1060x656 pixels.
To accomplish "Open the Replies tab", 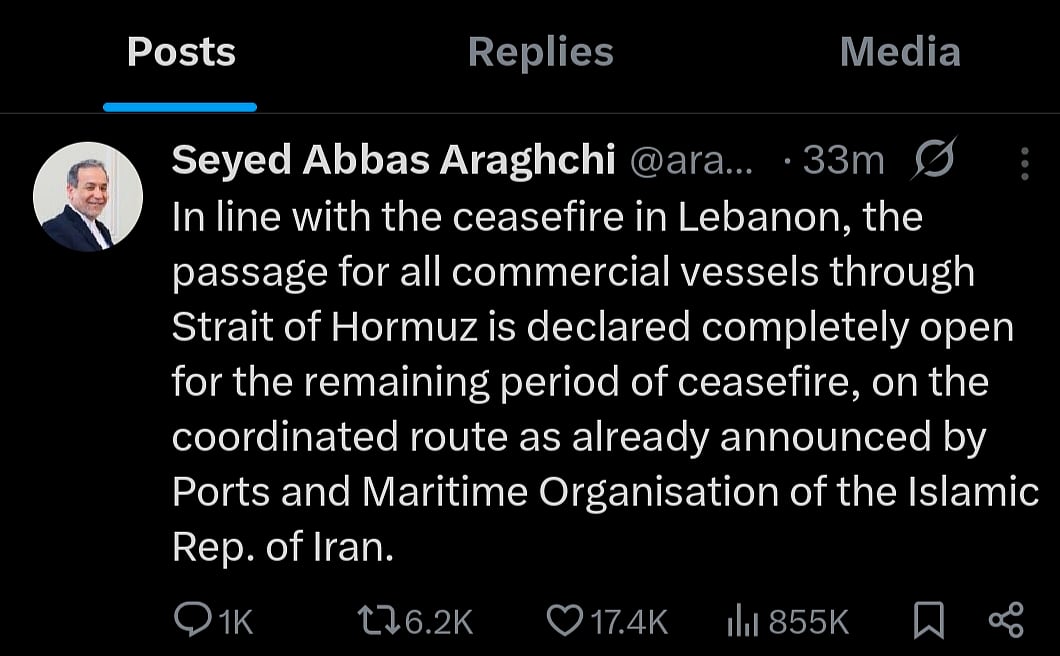I will 540,53.
